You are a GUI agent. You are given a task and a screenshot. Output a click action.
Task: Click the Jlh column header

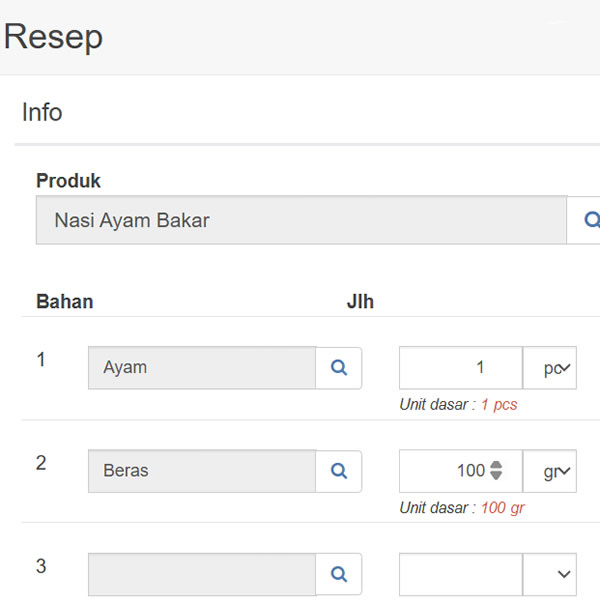click(x=360, y=302)
